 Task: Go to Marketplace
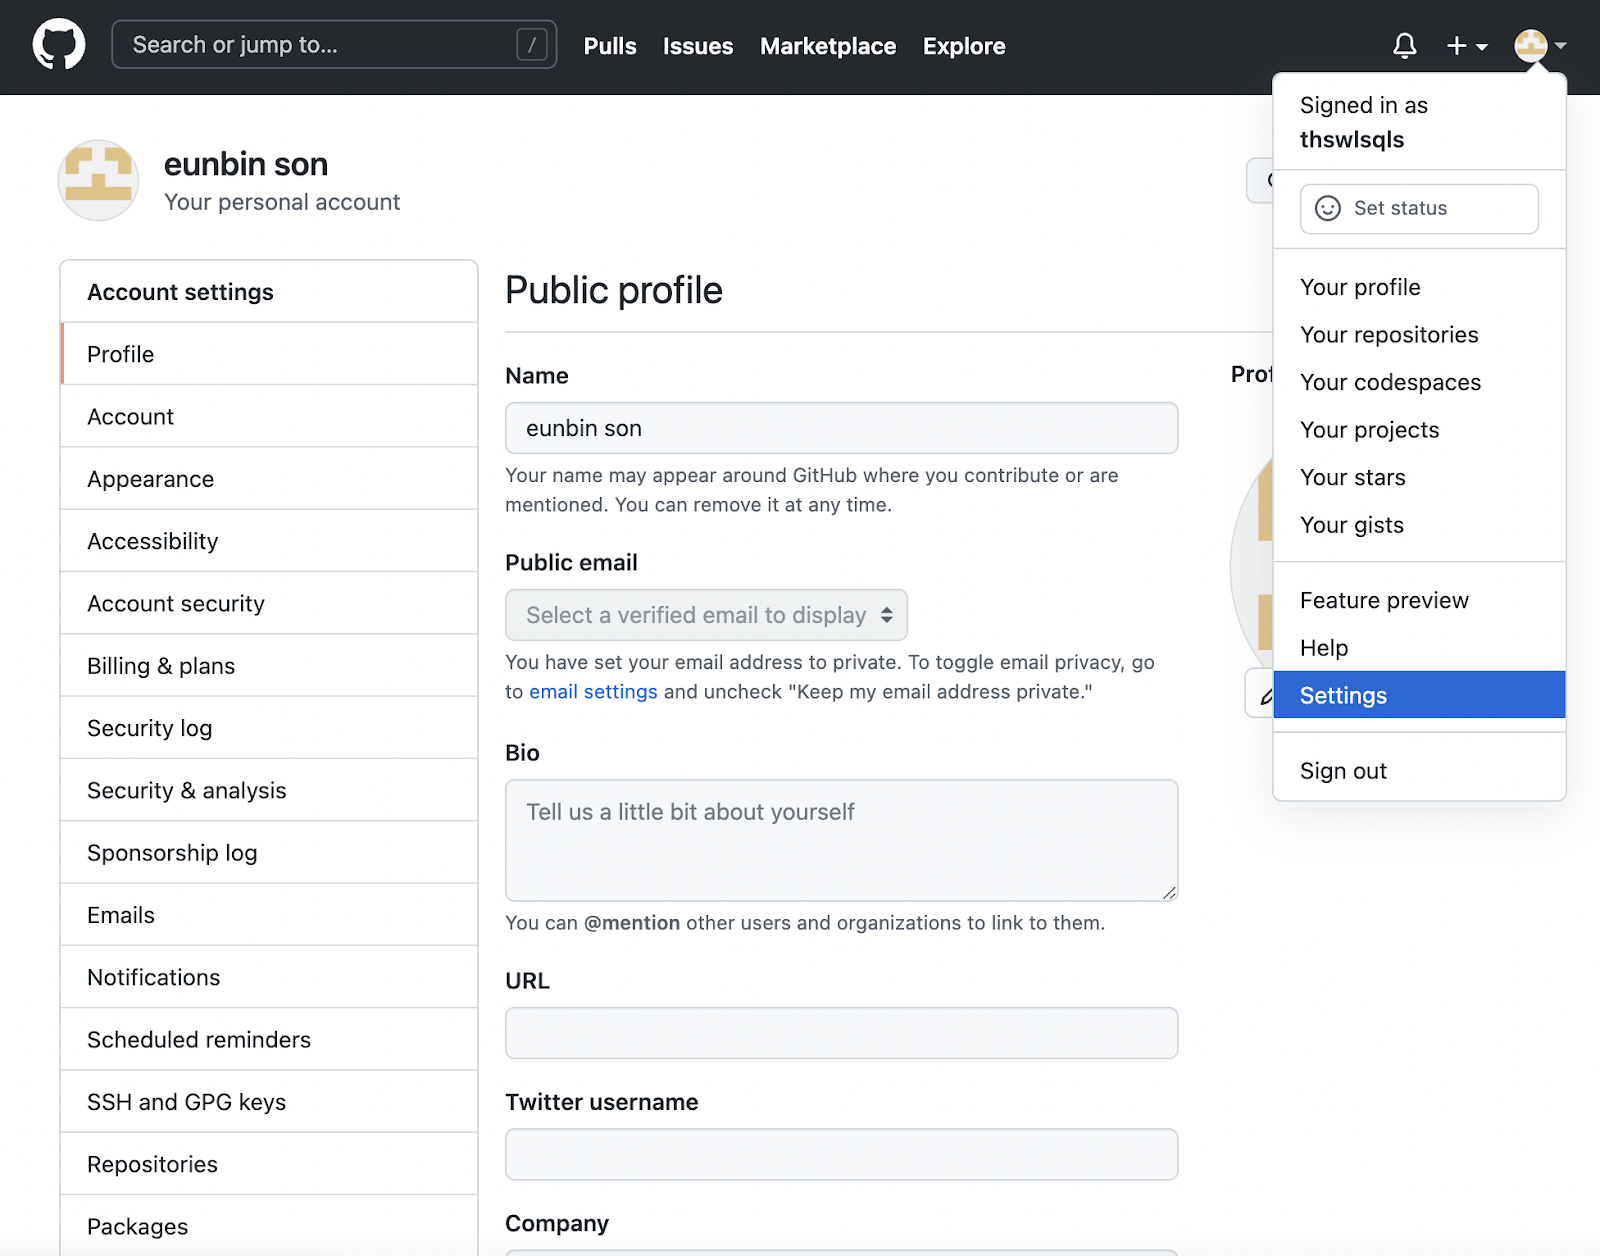point(828,46)
